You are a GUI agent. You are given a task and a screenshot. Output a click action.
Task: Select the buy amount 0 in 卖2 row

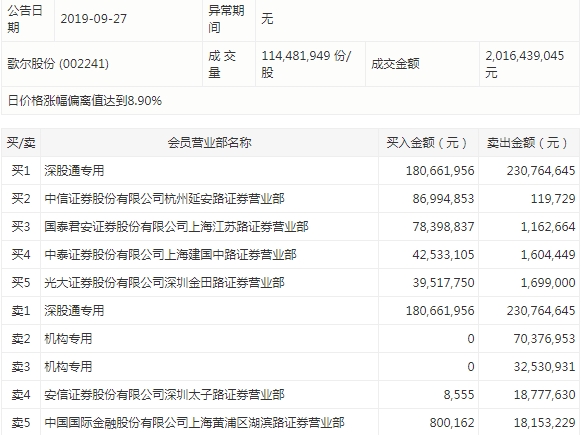click(x=471, y=339)
